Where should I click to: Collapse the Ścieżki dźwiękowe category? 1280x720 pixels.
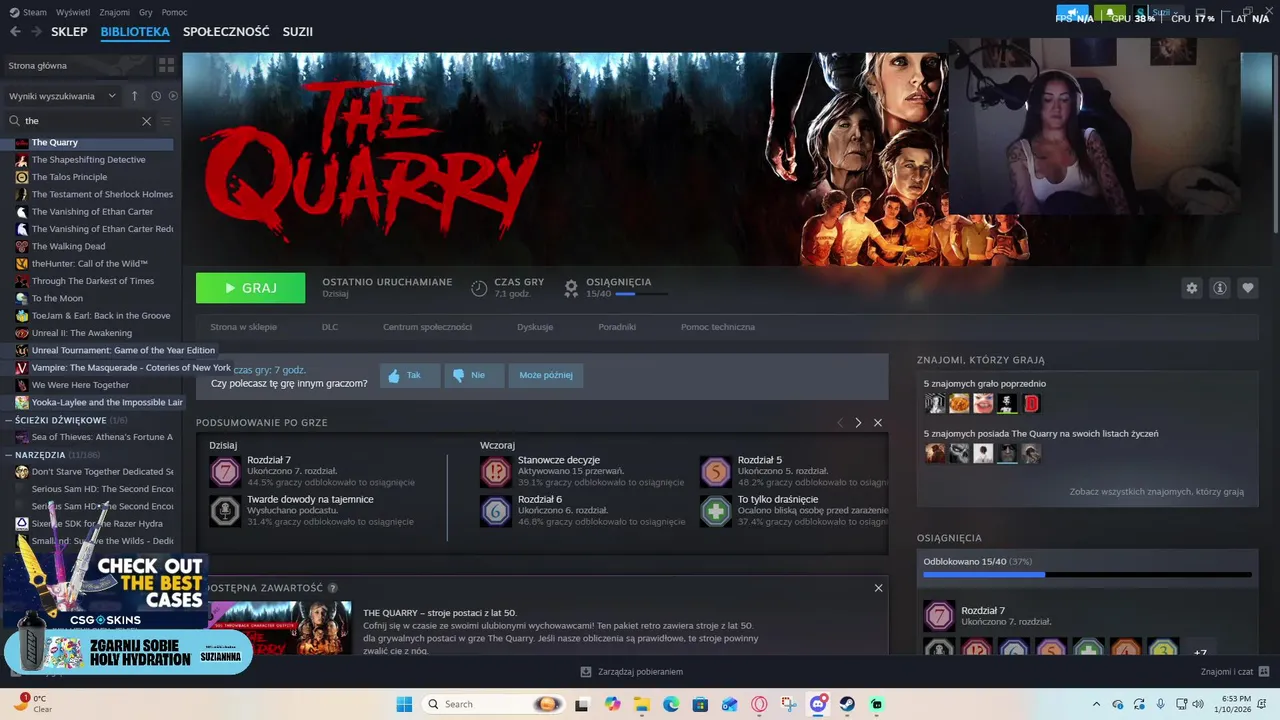click(9, 420)
